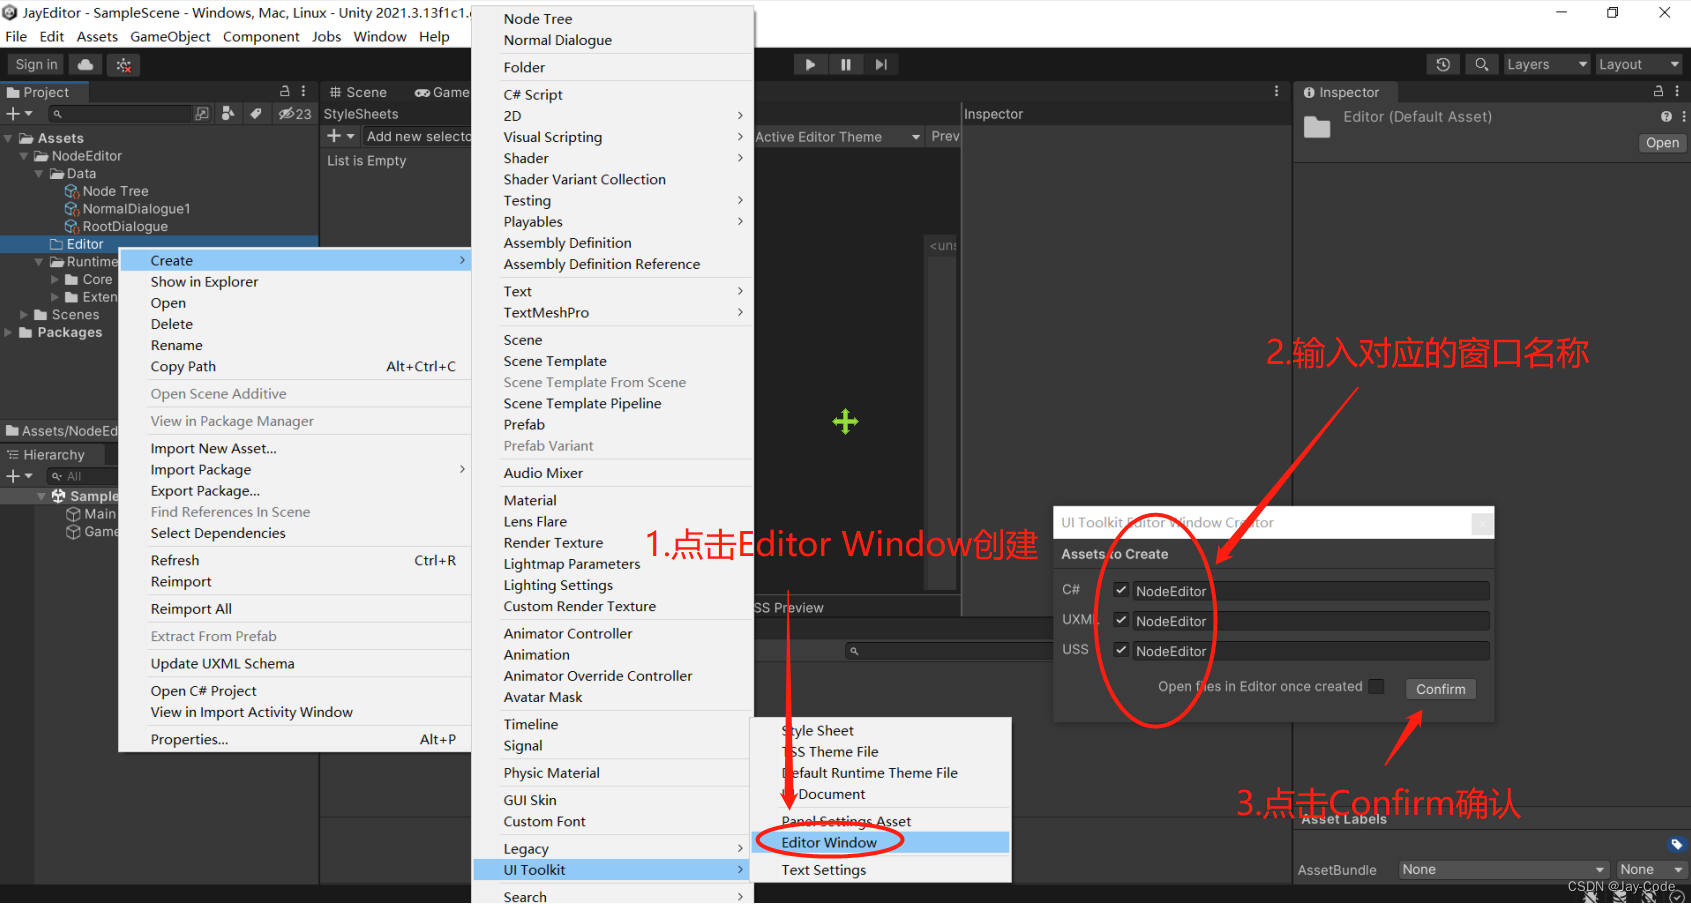Collapse the Assets folder
The width and height of the screenshot is (1691, 904).
9,138
